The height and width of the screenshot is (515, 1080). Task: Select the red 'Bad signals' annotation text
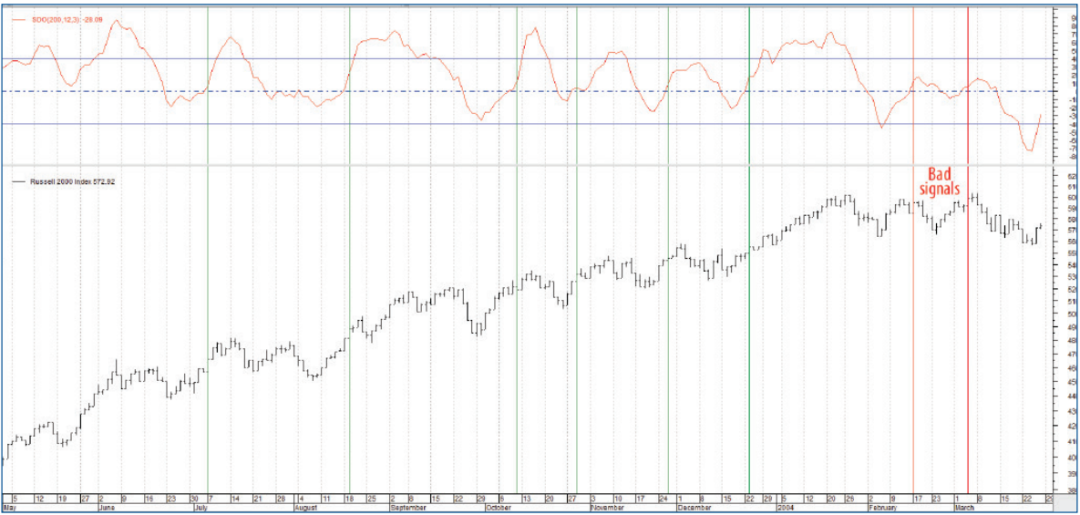pyautogui.click(x=940, y=180)
